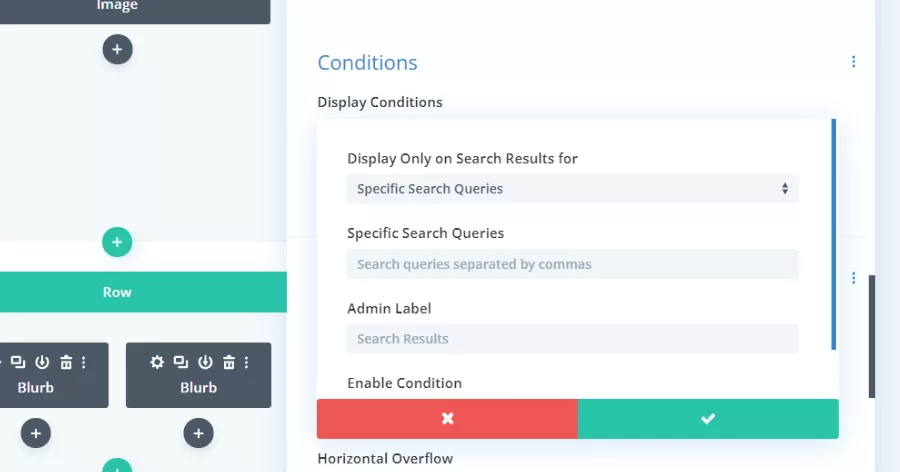
Task: Open the Specific Search Queries dropdown
Action: click(573, 189)
